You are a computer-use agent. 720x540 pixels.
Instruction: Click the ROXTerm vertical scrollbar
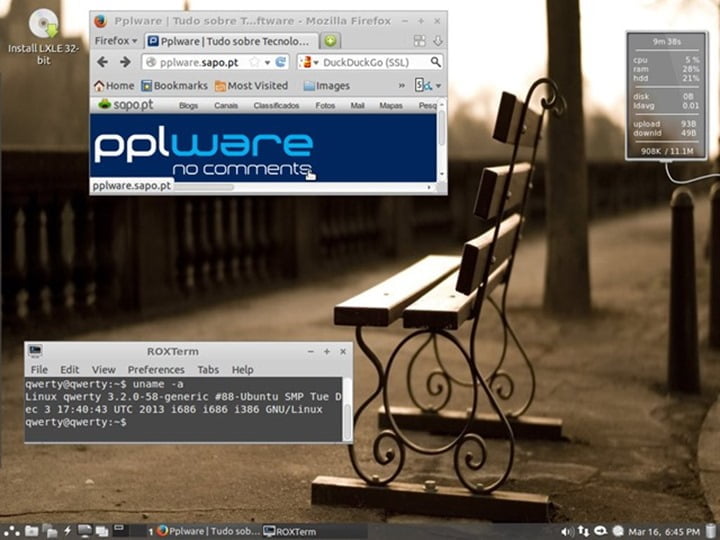tap(348, 410)
